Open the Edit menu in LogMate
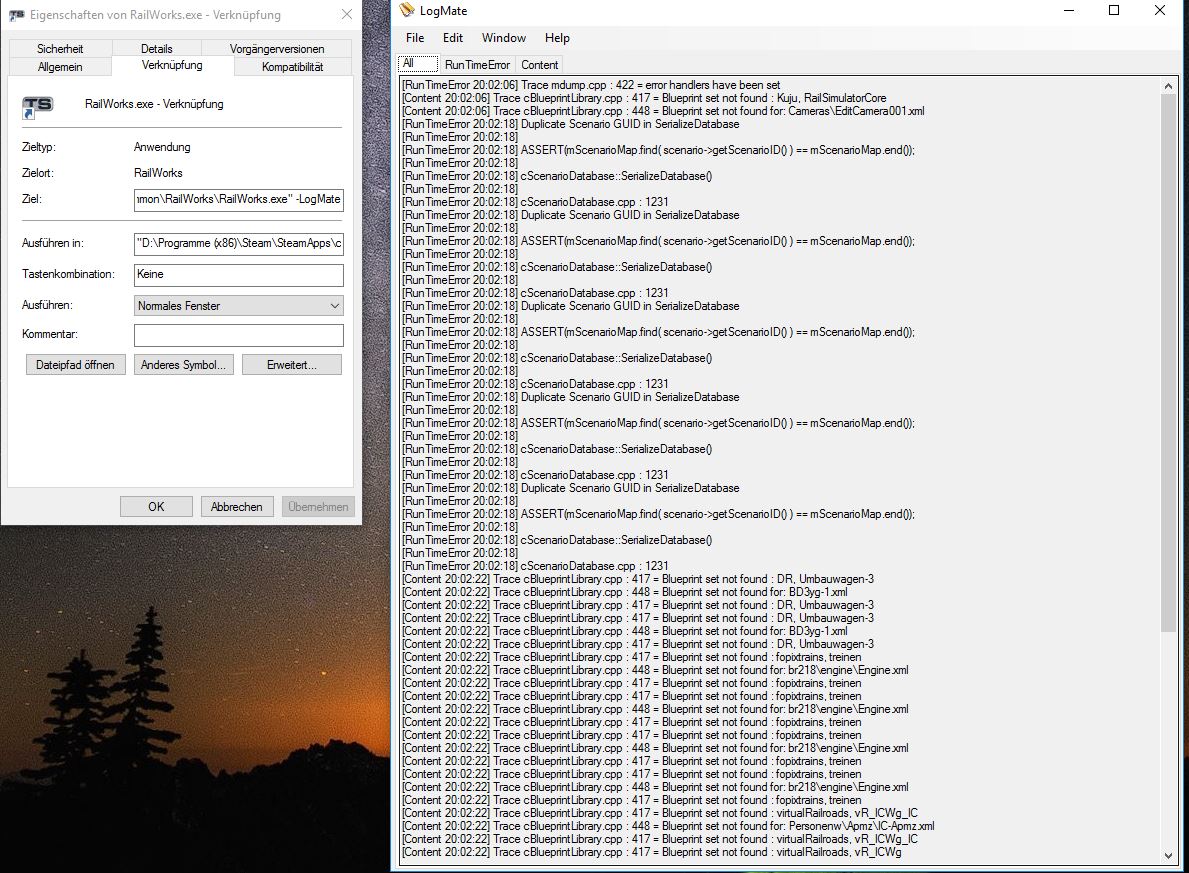This screenshot has height=873, width=1189. click(453, 38)
